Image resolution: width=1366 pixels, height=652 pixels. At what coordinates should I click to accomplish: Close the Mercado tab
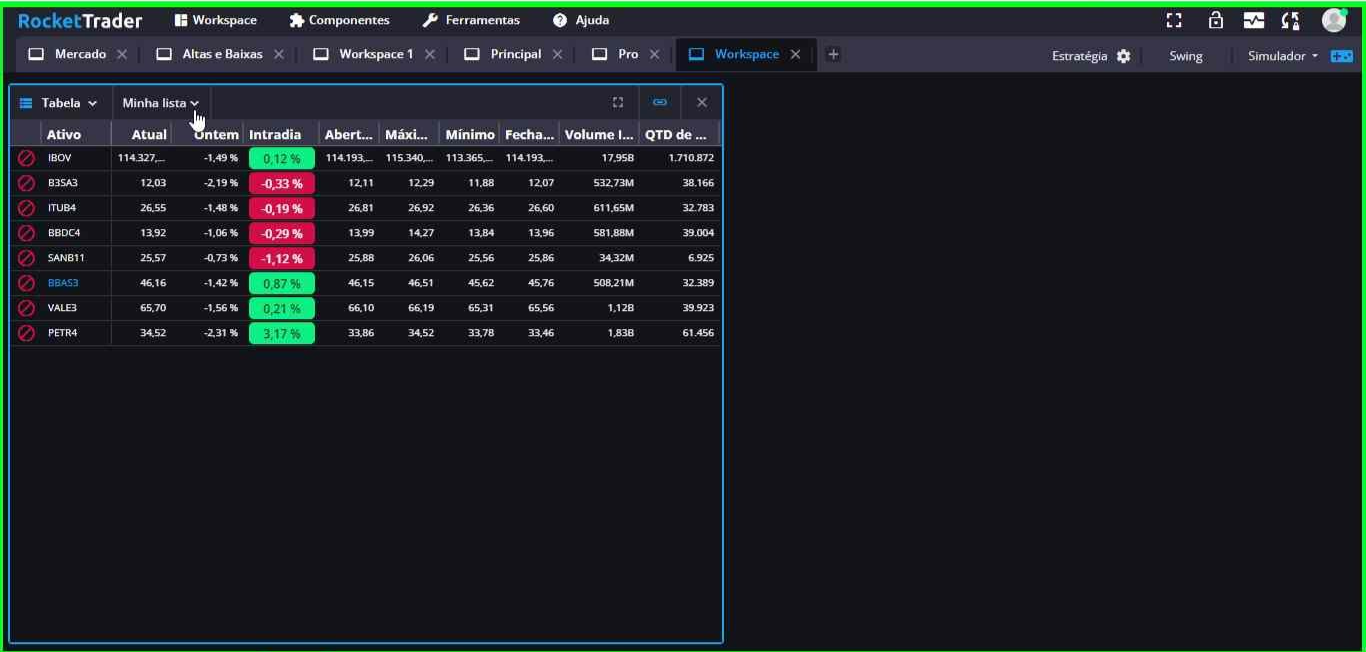[122, 54]
